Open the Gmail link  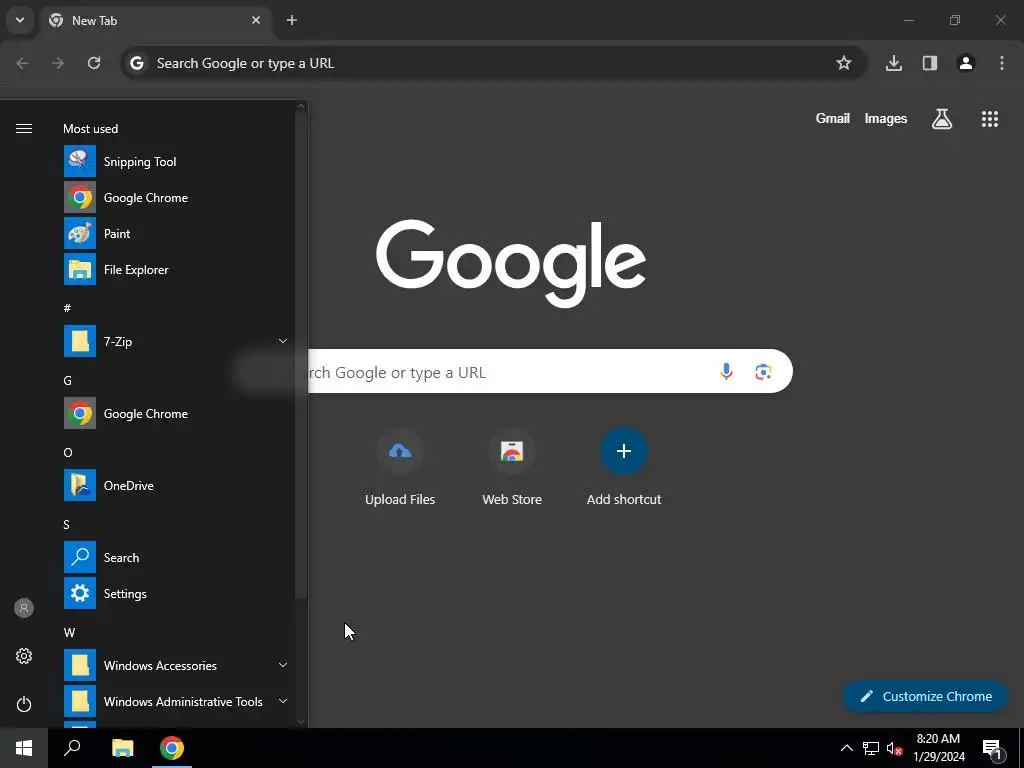tap(833, 118)
